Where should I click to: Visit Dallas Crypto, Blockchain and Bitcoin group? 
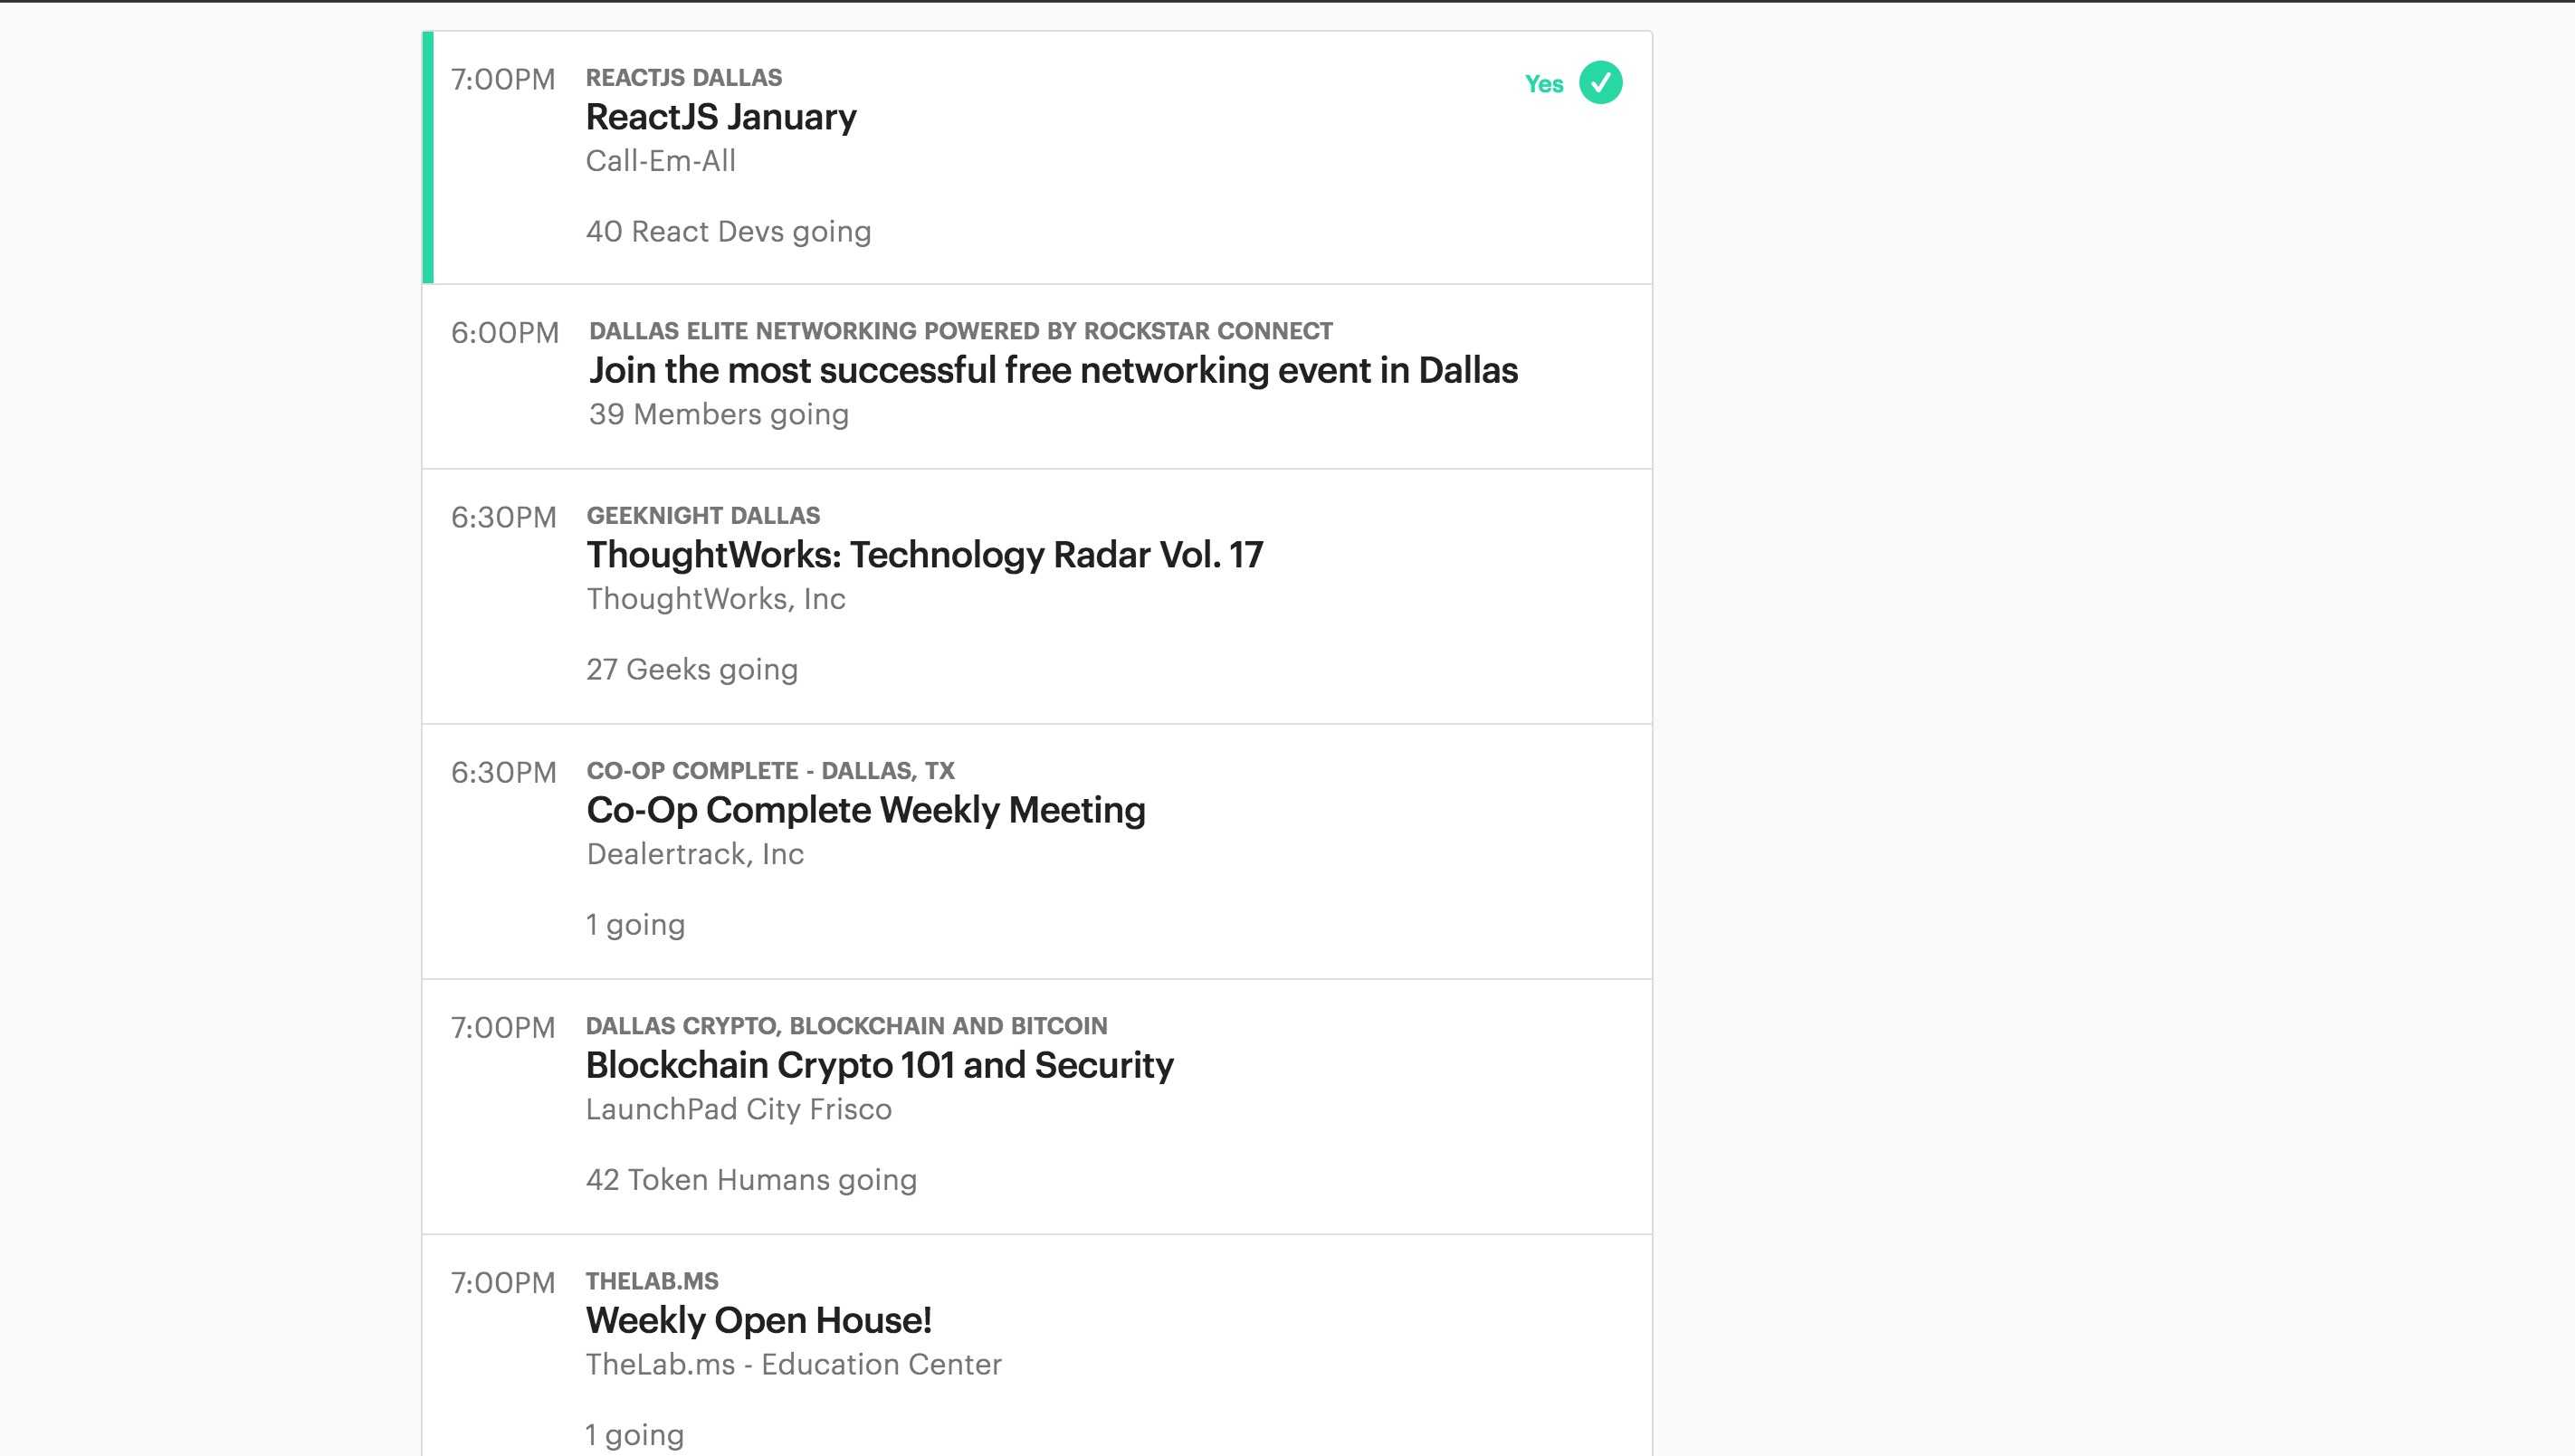point(846,1026)
